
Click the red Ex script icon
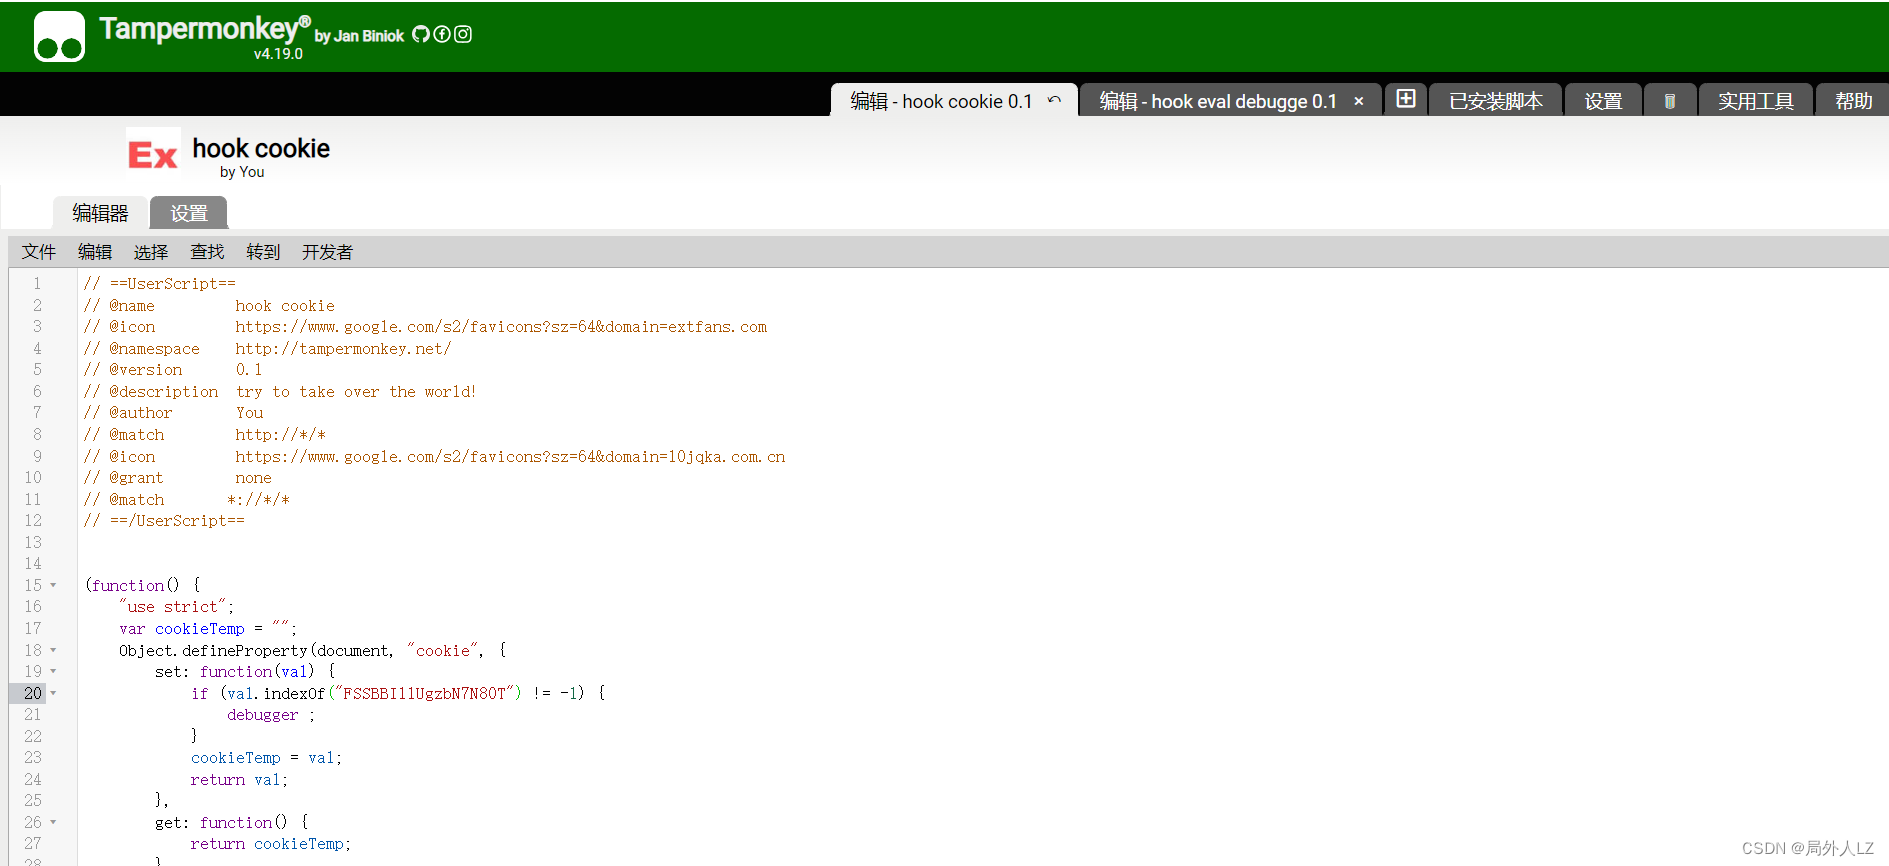tap(153, 155)
